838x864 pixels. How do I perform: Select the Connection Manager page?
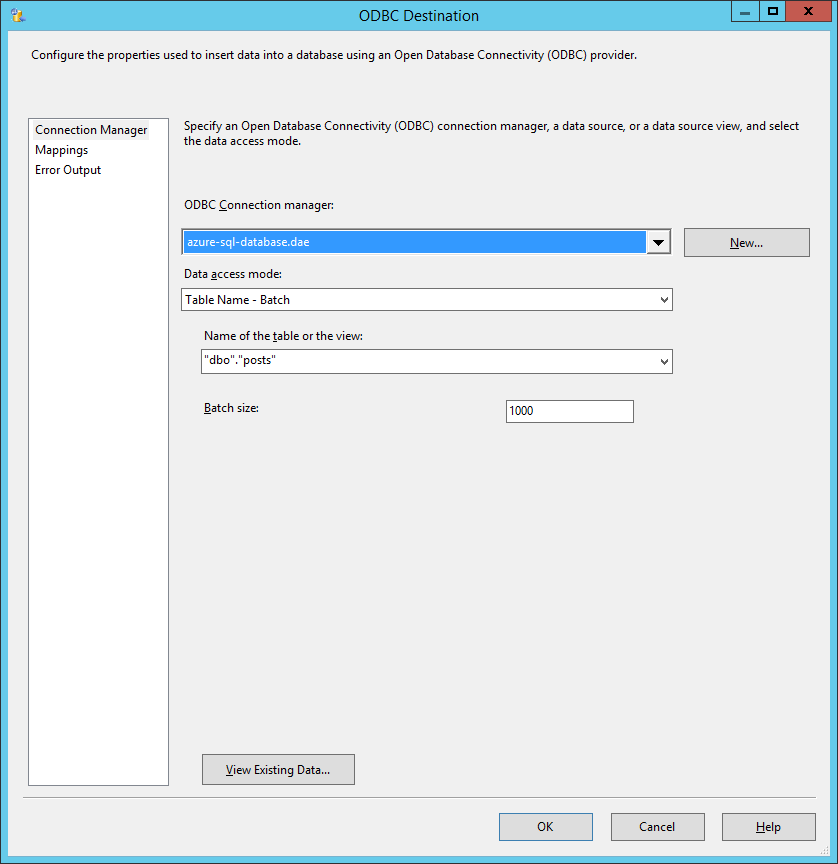pyautogui.click(x=90, y=129)
